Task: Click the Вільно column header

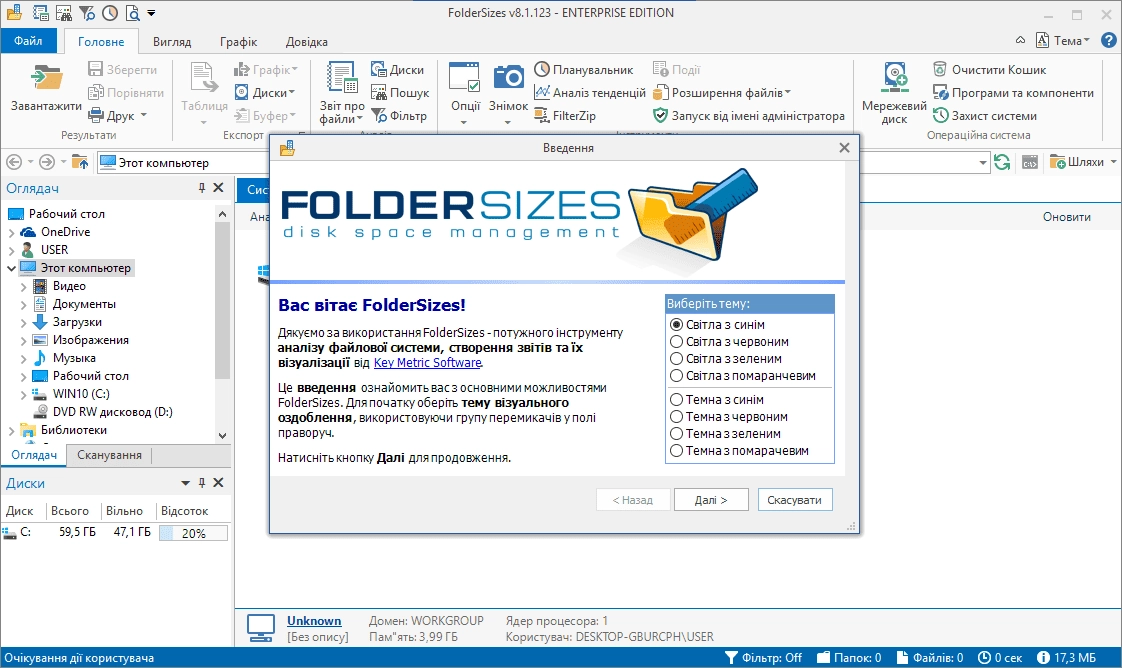Action: pos(125,511)
